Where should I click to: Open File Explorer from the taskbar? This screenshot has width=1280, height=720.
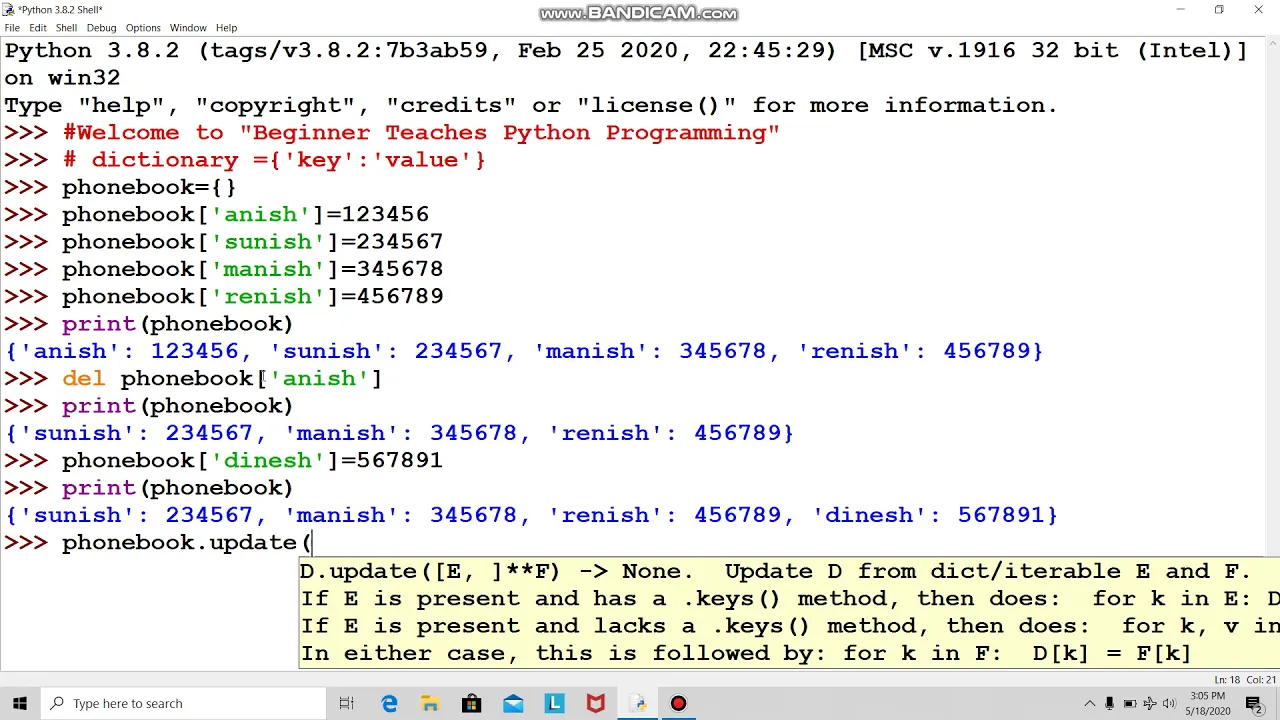(x=430, y=703)
